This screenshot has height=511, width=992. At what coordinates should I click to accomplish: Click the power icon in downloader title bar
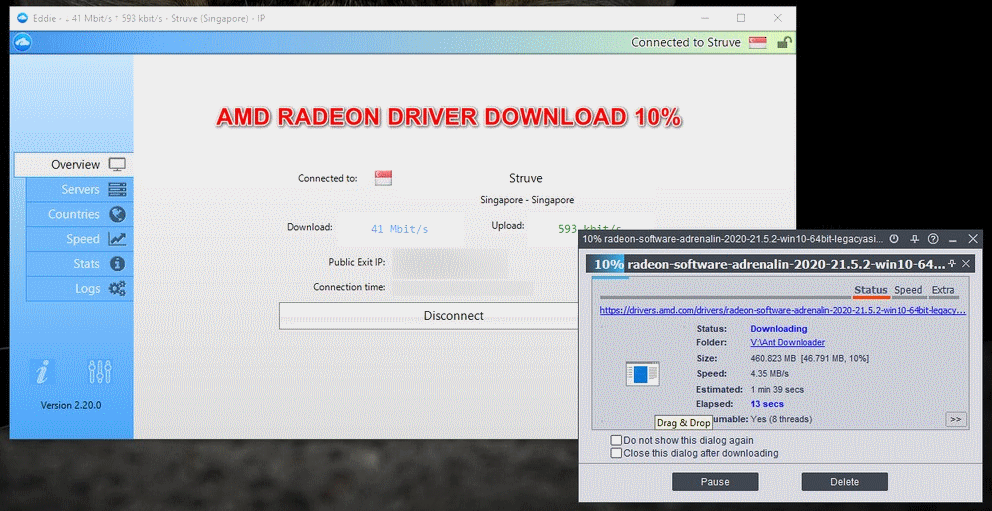tap(894, 239)
